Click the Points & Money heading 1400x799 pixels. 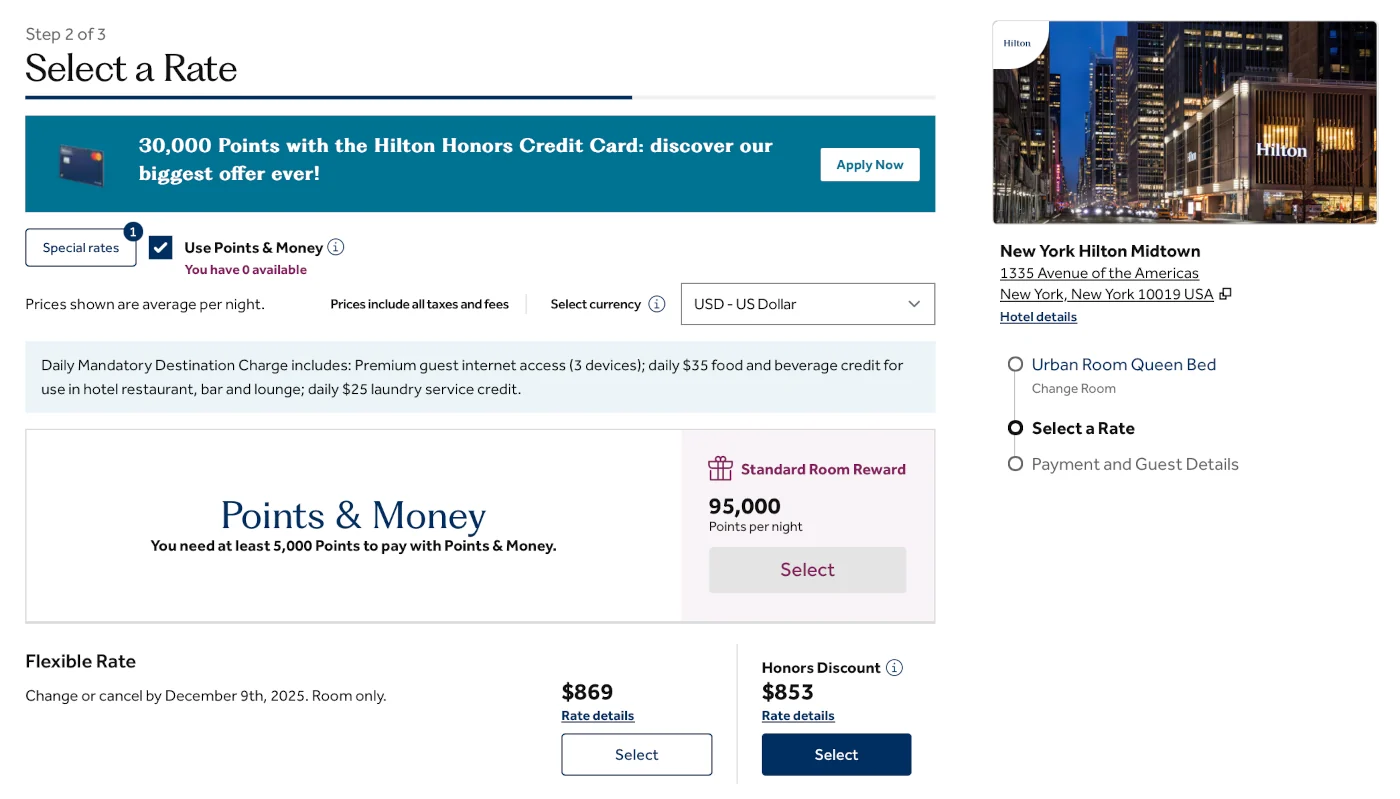pos(353,516)
